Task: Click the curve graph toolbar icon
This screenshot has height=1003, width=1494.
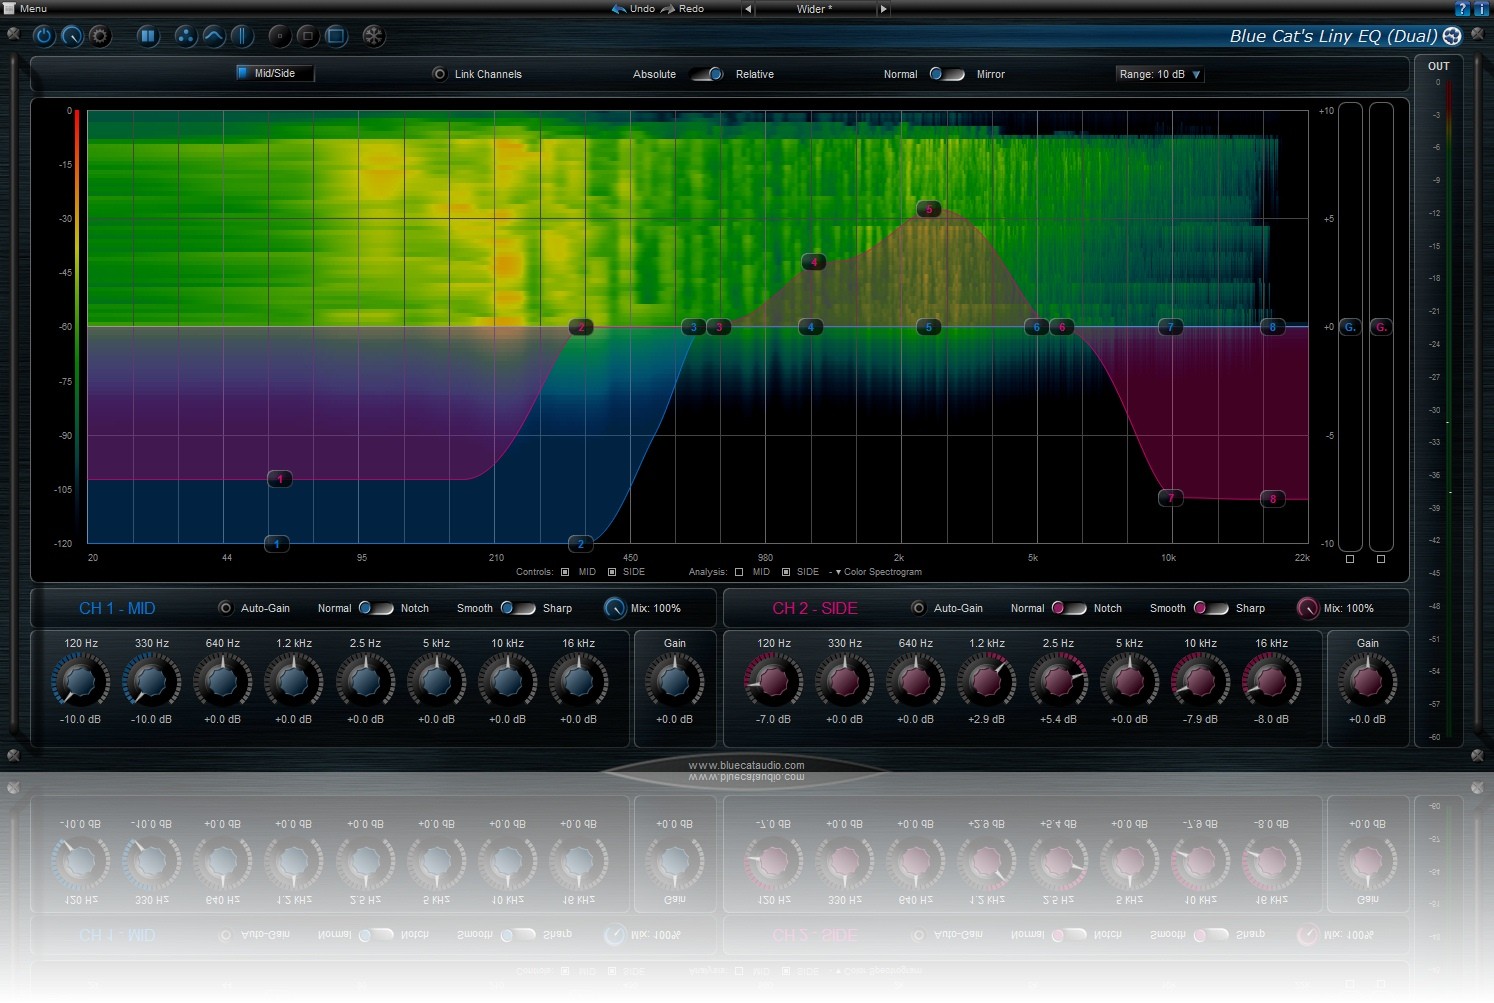Action: click(x=213, y=36)
